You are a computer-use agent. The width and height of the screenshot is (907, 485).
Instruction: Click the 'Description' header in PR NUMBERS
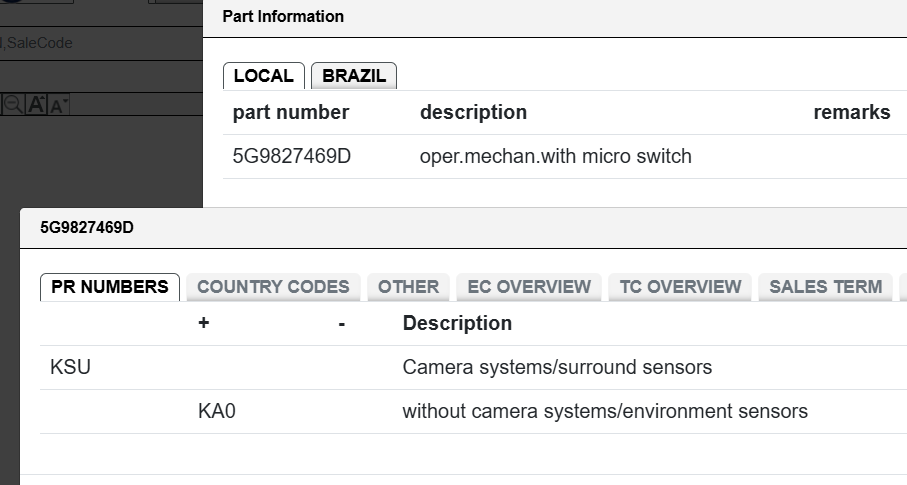457,323
